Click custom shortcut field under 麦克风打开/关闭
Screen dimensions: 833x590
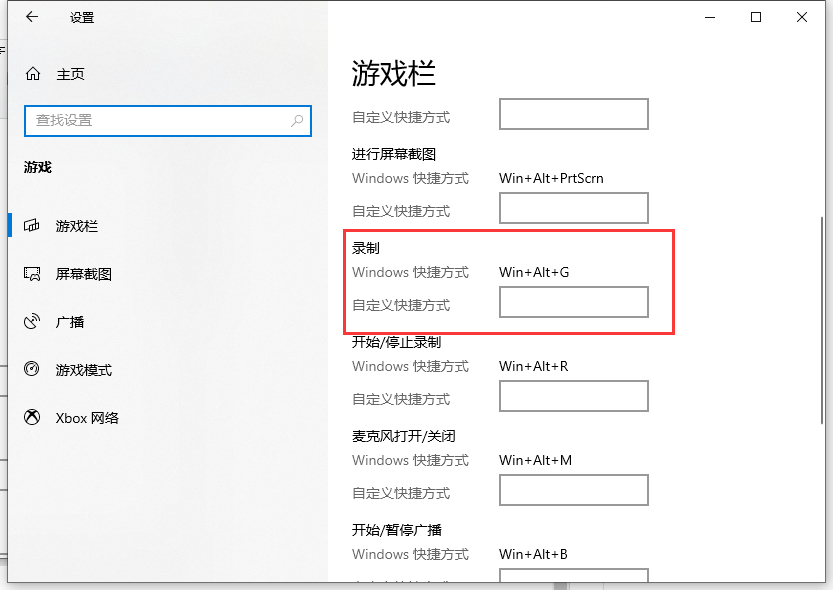(573, 491)
